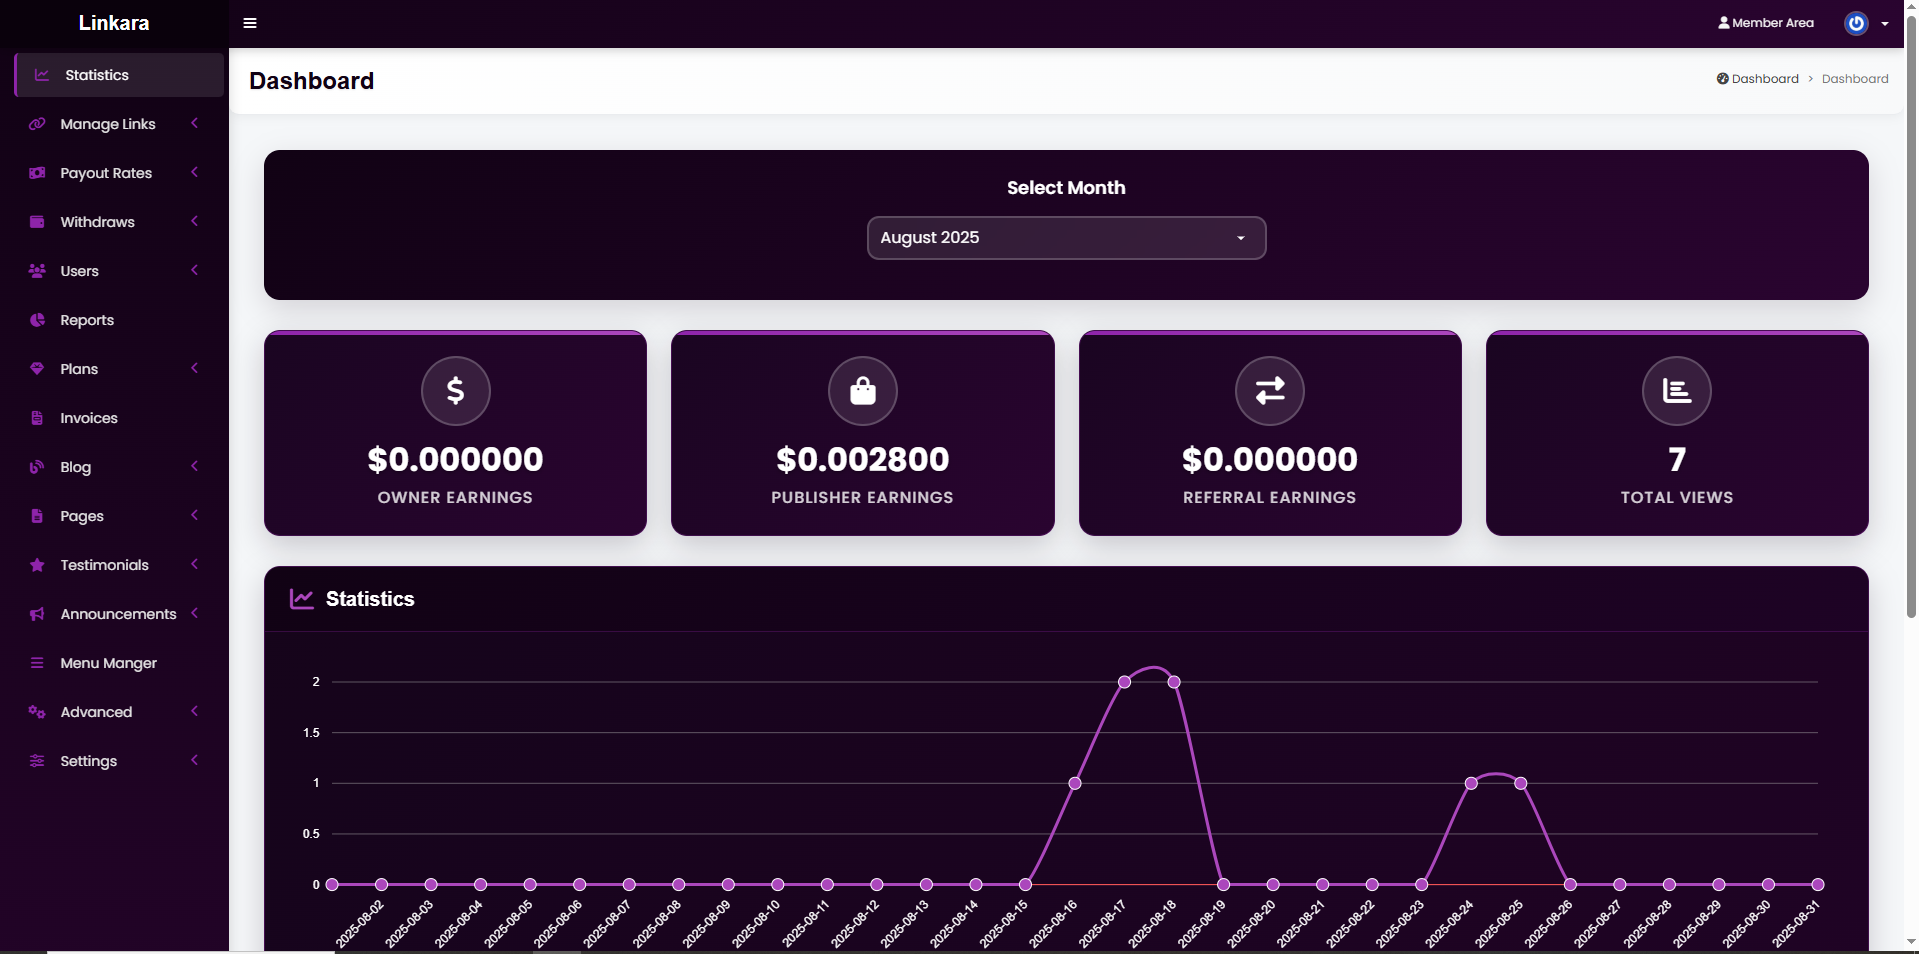The image size is (1919, 954).
Task: Click the Member Area link
Action: tap(1766, 23)
